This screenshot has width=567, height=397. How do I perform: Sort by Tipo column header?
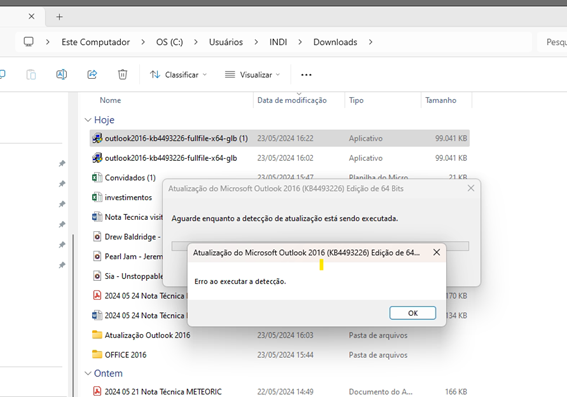[x=356, y=100]
